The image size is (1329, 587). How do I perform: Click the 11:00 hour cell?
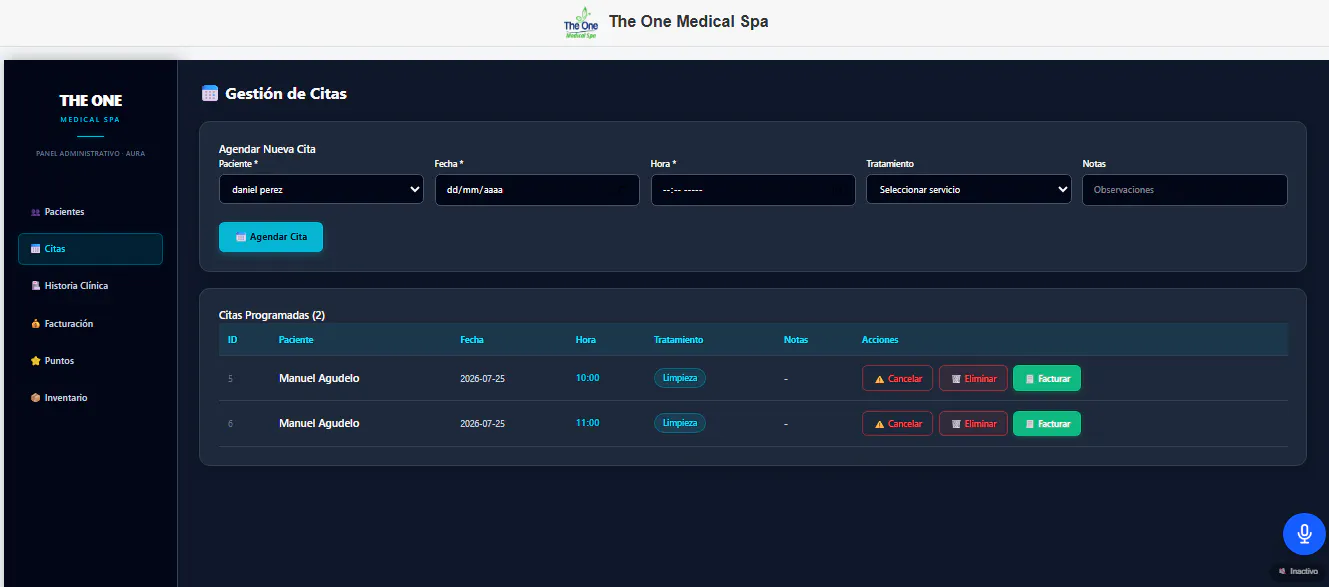(588, 423)
